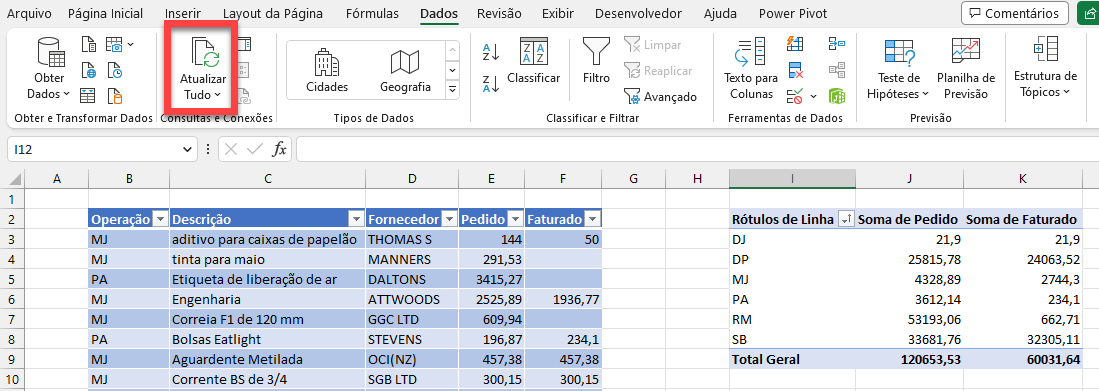This screenshot has width=1099, height=391.
Task: Toggle the Filtro funnel button
Action: [596, 62]
